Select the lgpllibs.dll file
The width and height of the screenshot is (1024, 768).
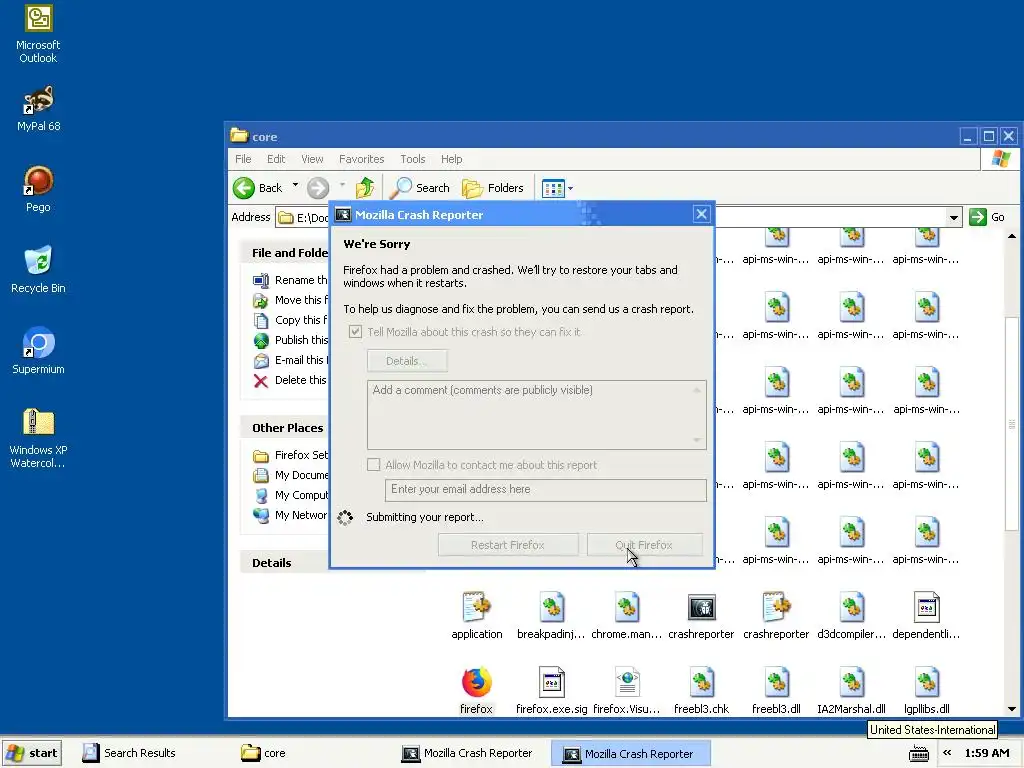[926, 691]
